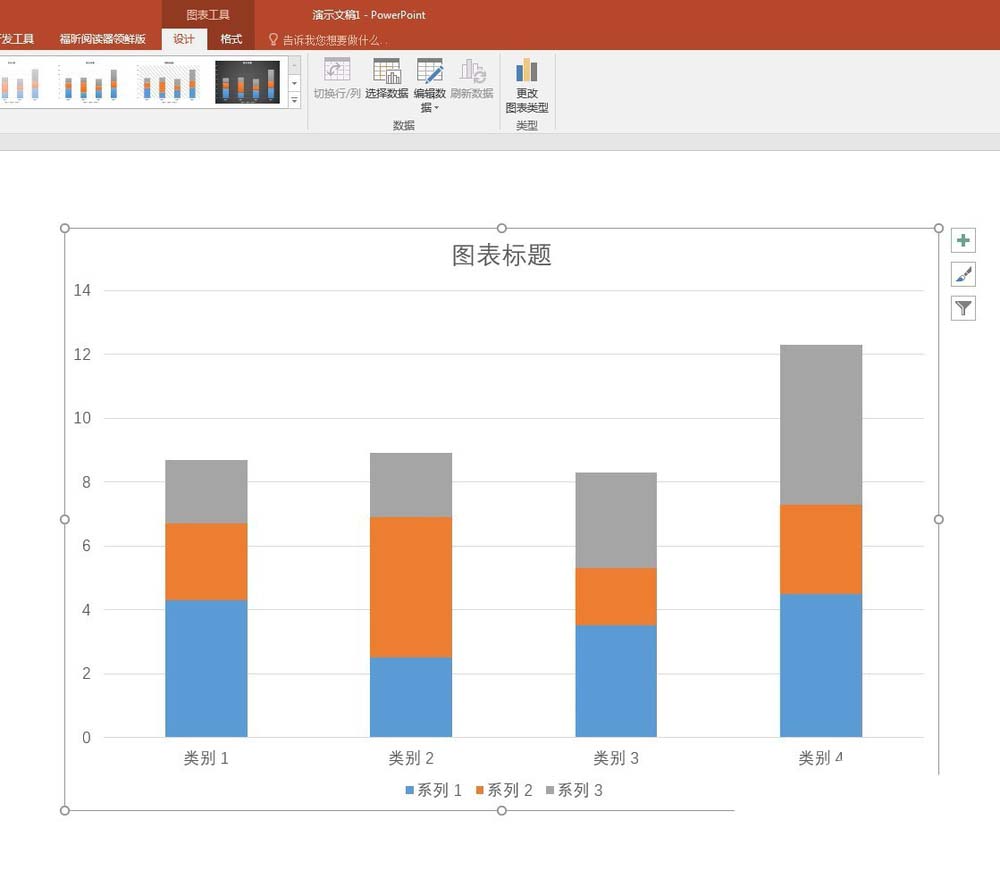Click the gray segment of 类别 4 bar
1000x870 pixels.
click(821, 424)
